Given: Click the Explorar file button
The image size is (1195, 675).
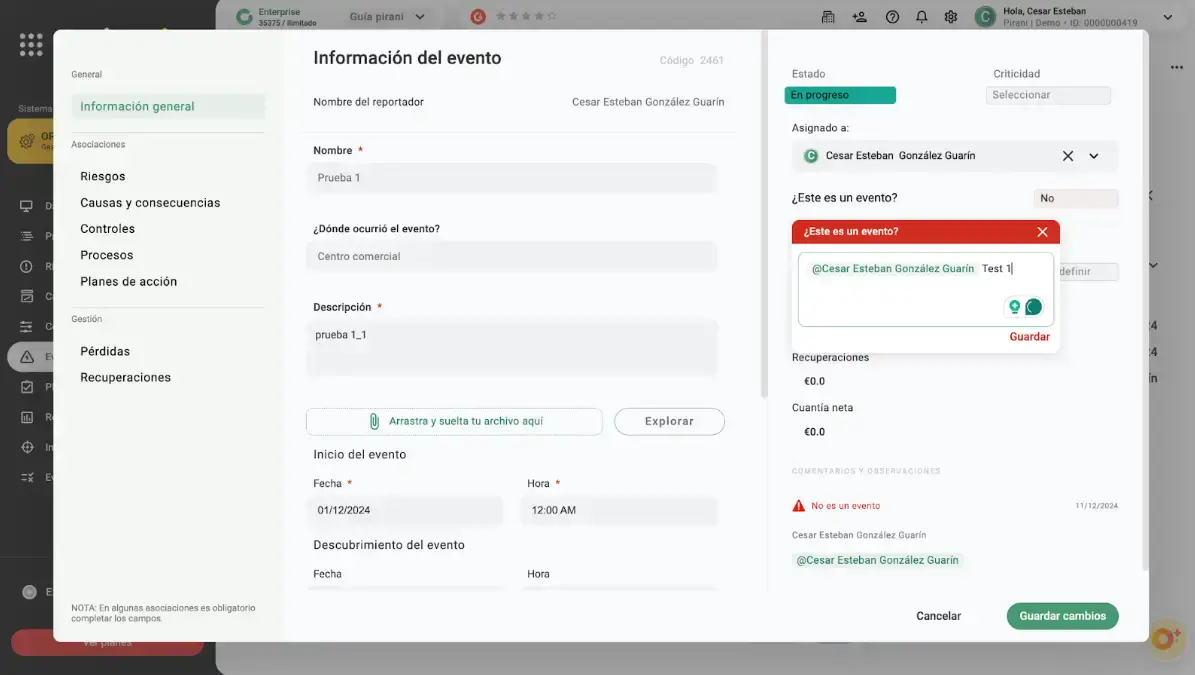Looking at the screenshot, I should point(669,422).
